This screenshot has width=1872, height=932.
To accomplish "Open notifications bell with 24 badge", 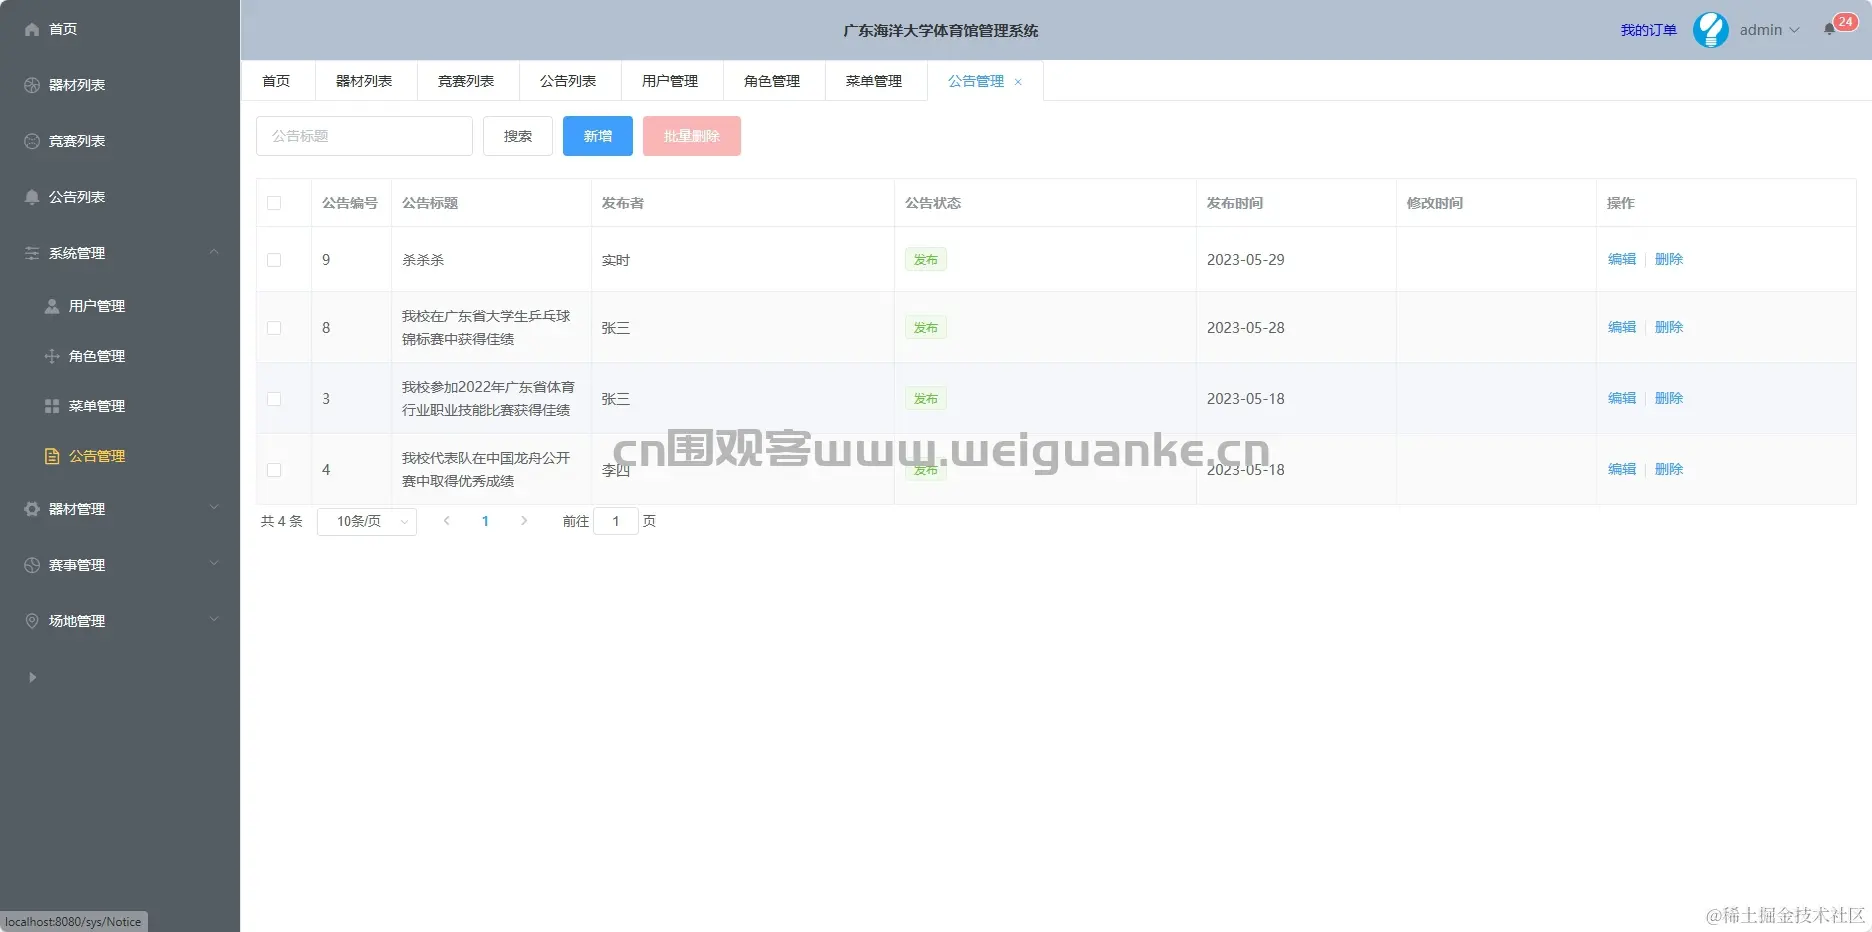I will click(x=1829, y=29).
